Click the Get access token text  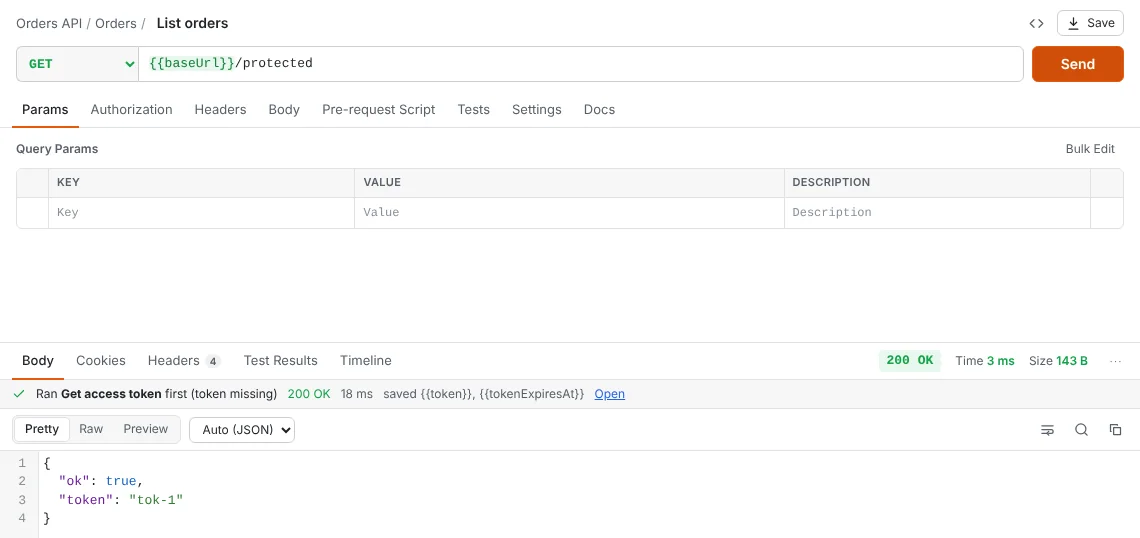click(x=111, y=394)
